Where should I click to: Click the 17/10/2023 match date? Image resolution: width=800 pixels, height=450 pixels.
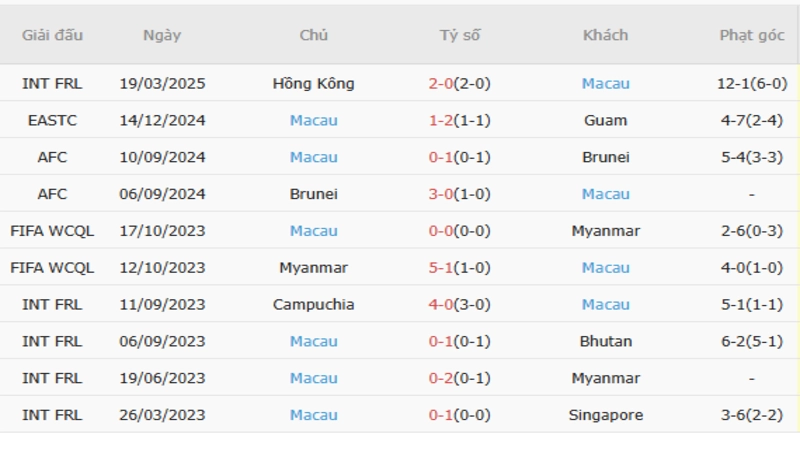click(x=162, y=231)
